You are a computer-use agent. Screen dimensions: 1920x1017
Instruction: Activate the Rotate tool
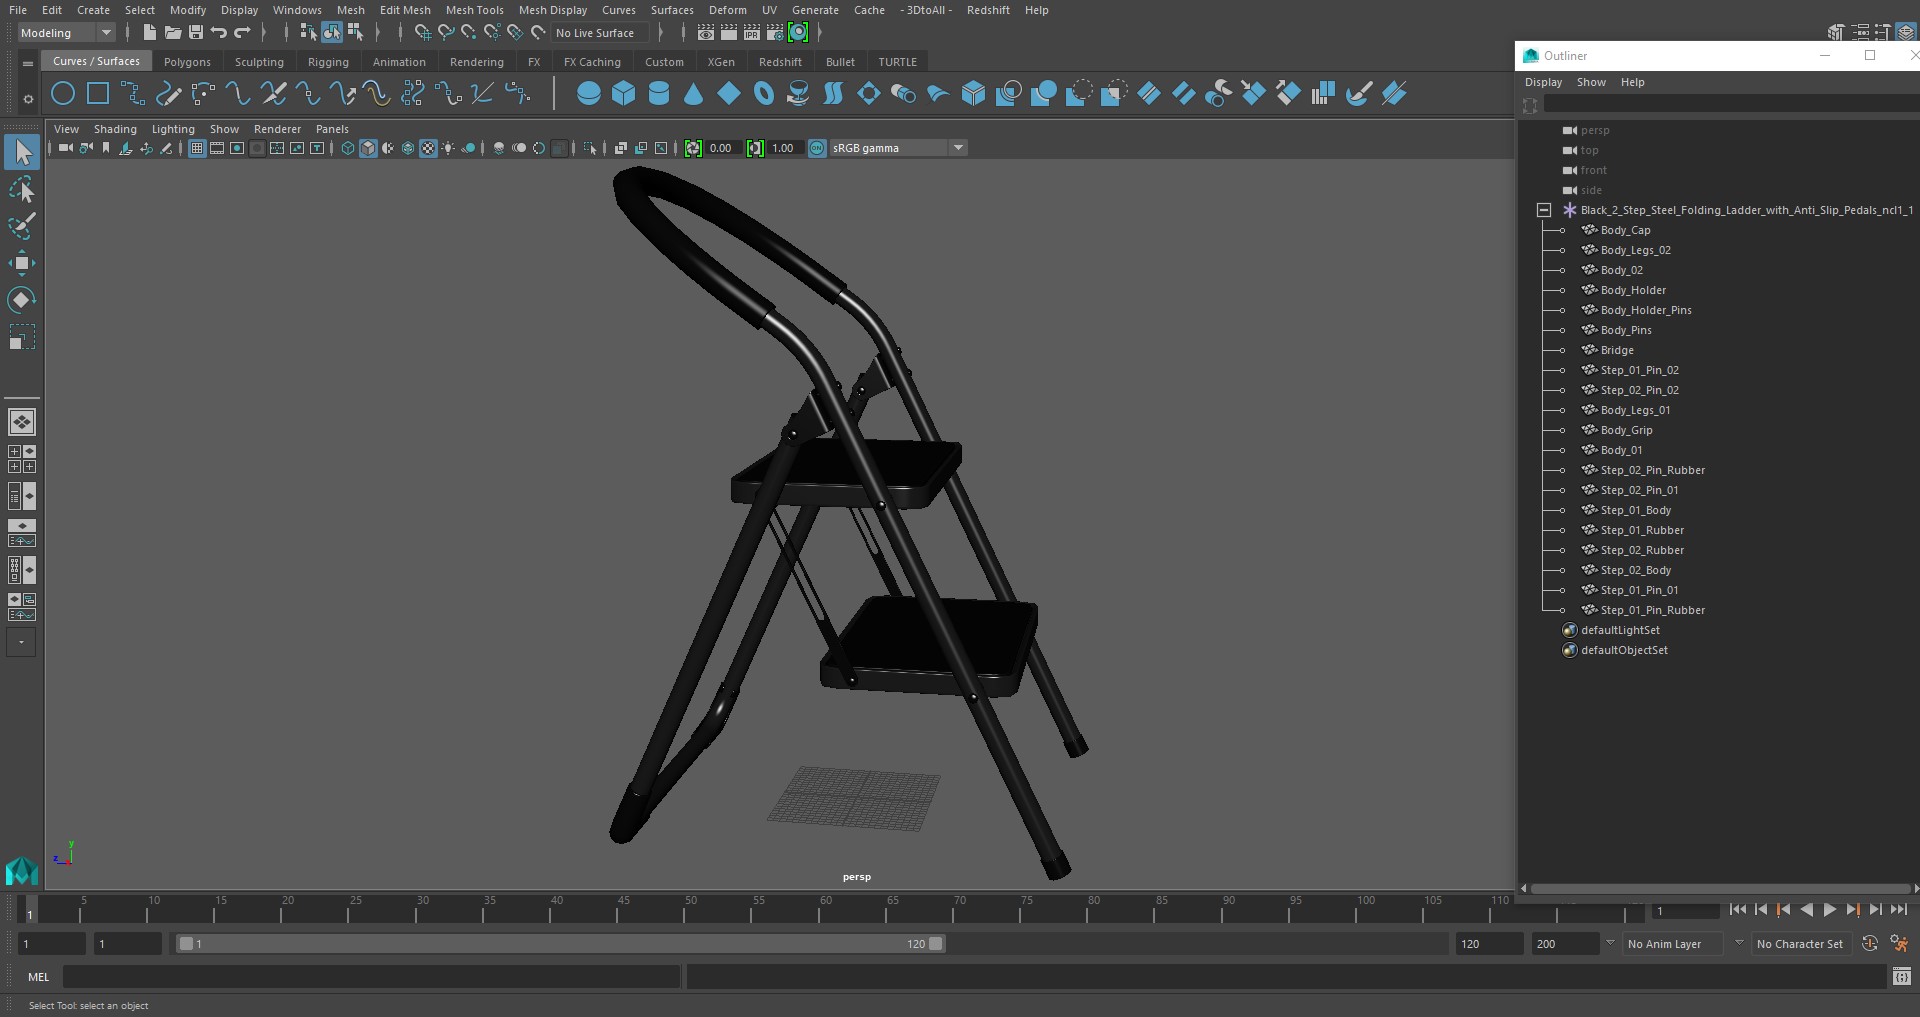[x=21, y=300]
